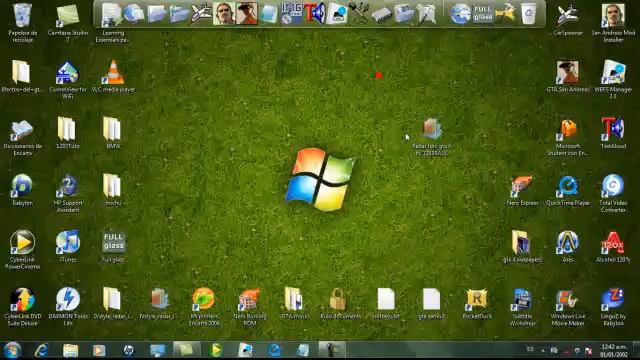
Task: Open the GTA music folder icon
Action: (x=294, y=303)
